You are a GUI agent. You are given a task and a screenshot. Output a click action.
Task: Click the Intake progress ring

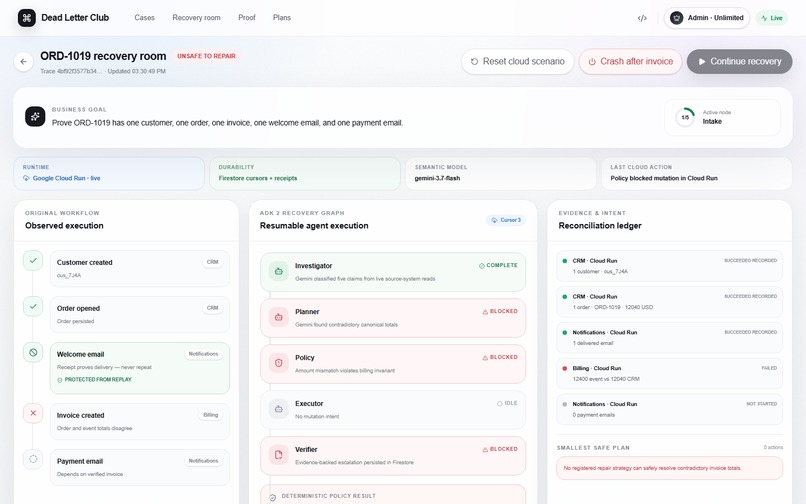pyautogui.click(x=685, y=117)
